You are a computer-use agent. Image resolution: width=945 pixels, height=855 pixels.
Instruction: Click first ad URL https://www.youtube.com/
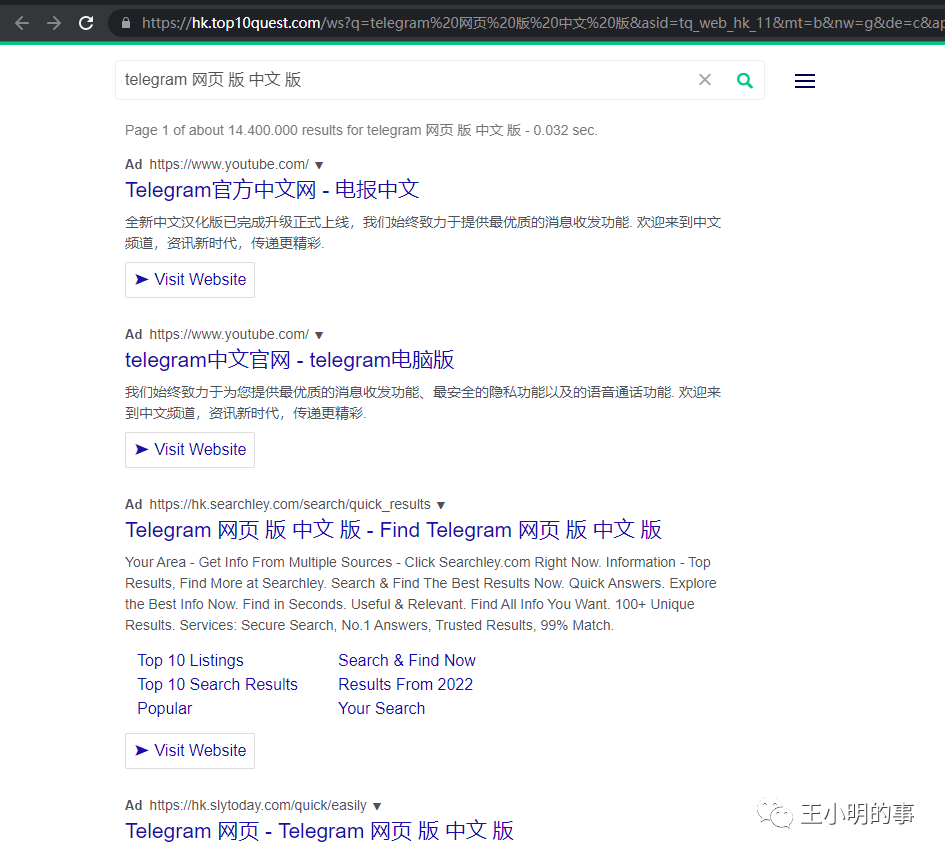(229, 164)
